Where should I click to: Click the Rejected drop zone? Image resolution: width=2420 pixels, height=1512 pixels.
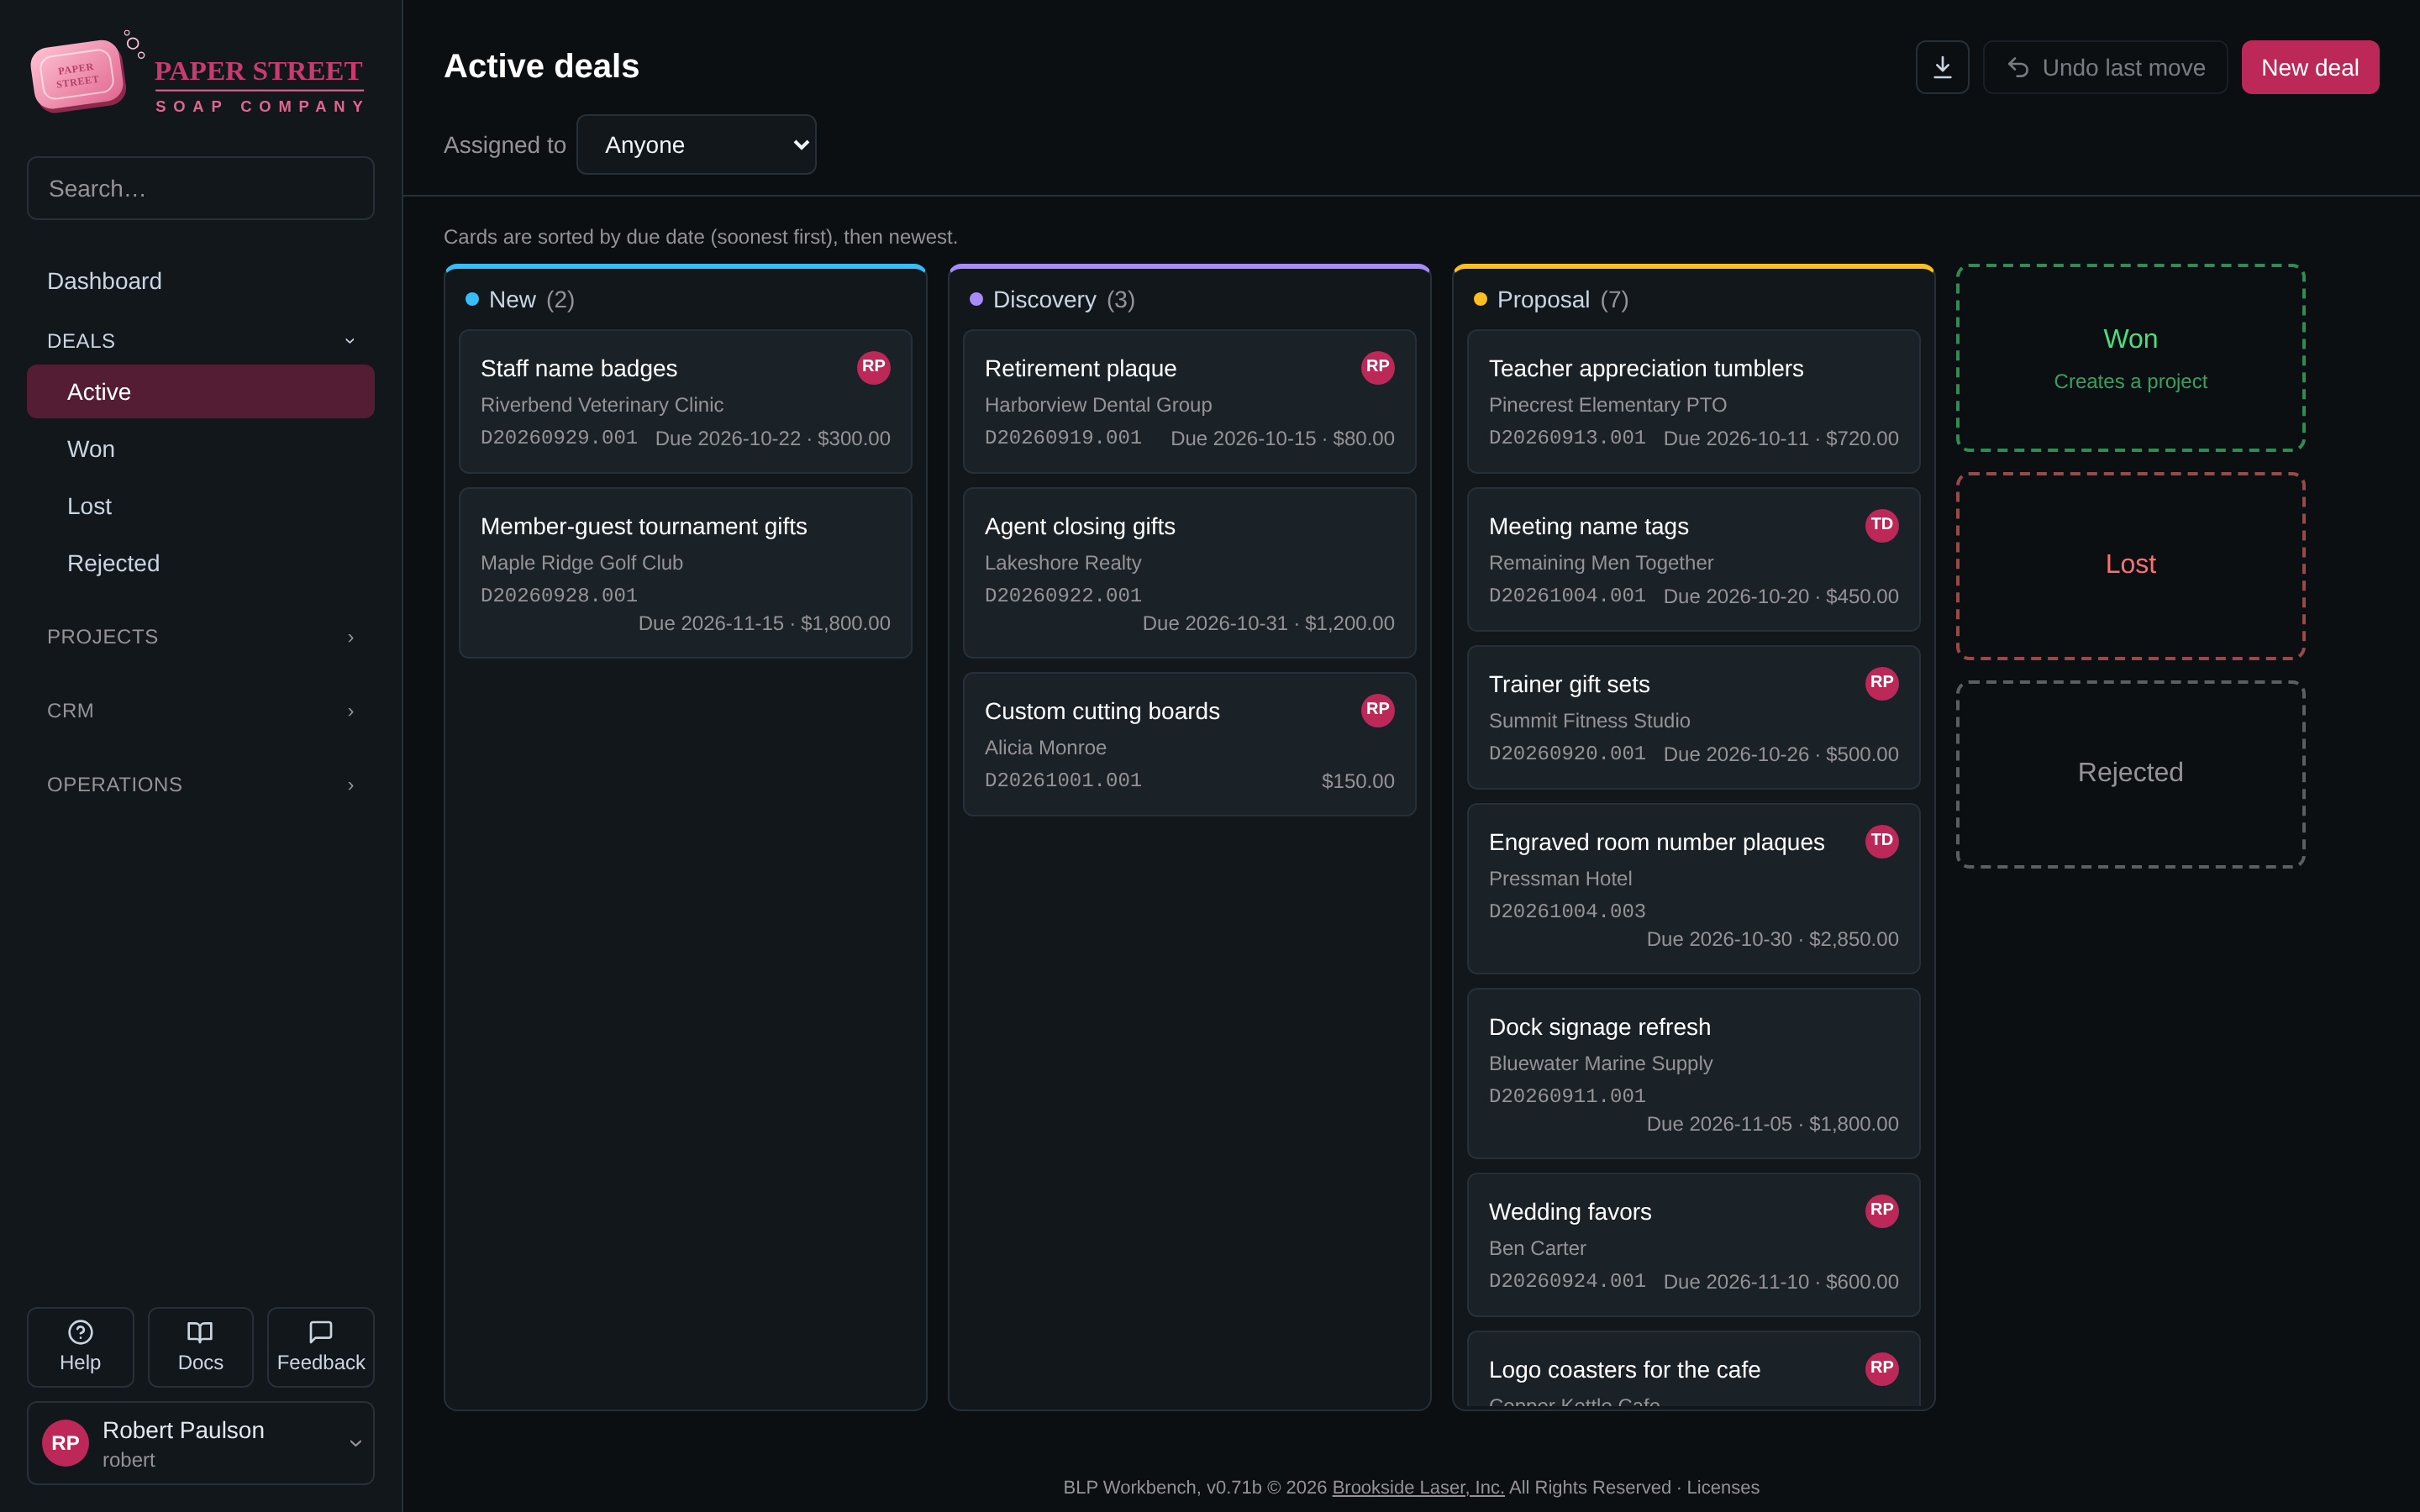pyautogui.click(x=2130, y=774)
